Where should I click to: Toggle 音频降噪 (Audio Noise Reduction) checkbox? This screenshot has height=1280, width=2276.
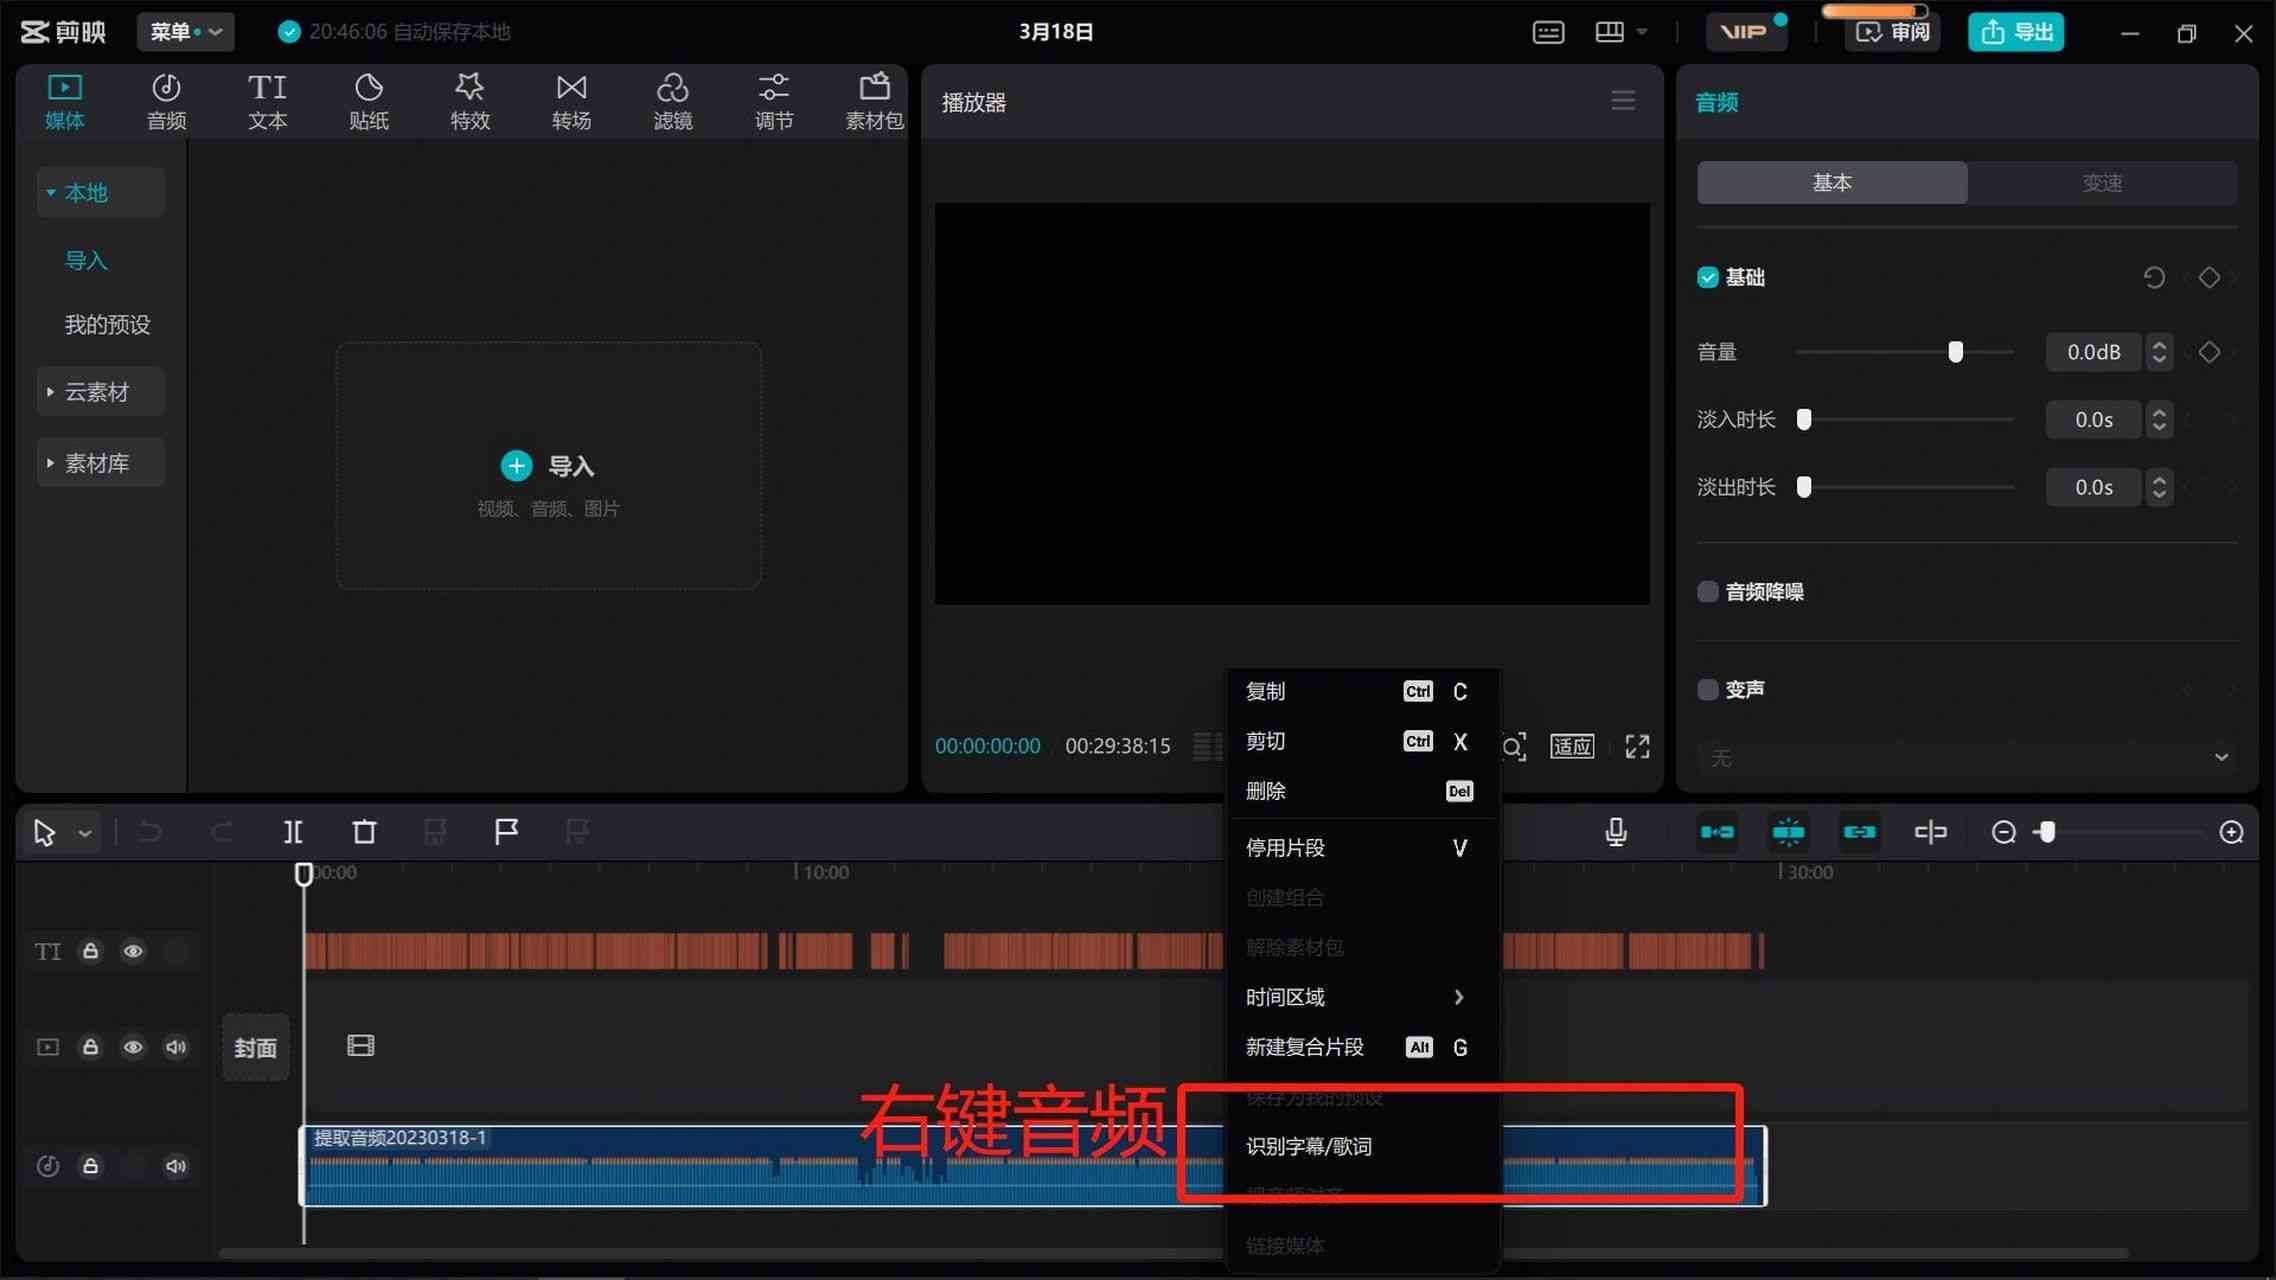tap(1707, 591)
